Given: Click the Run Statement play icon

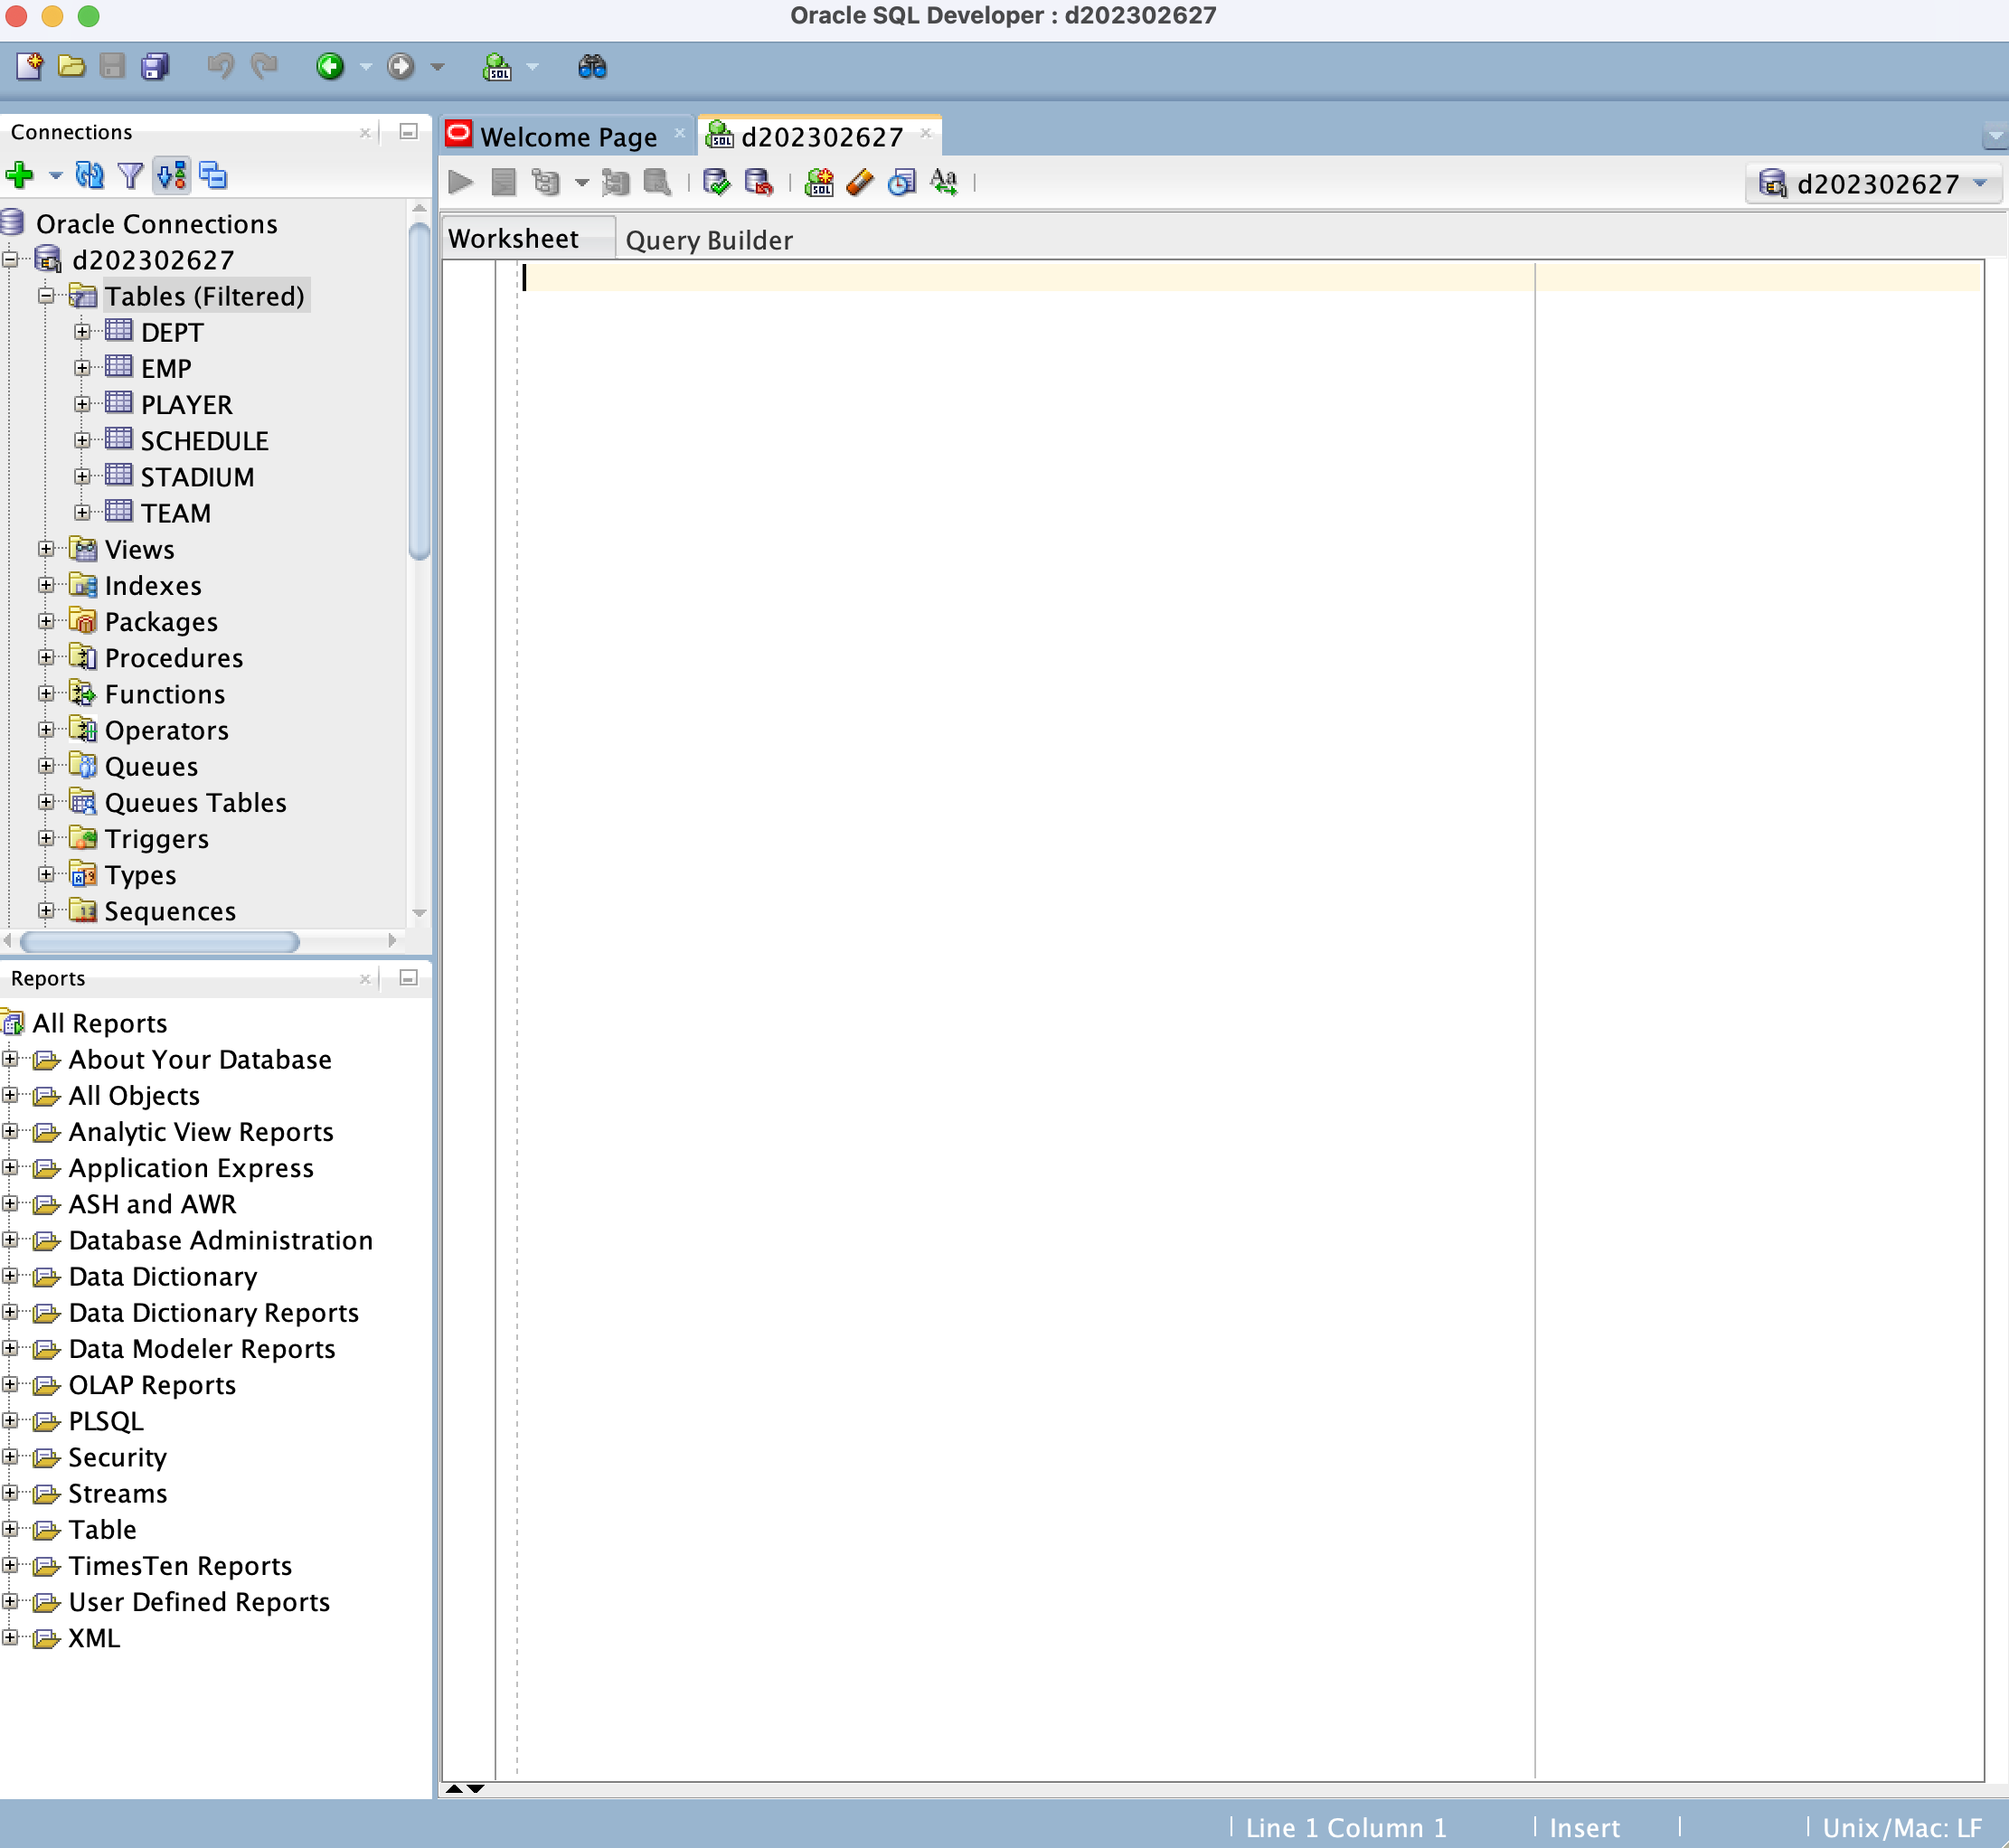Looking at the screenshot, I should click(461, 182).
